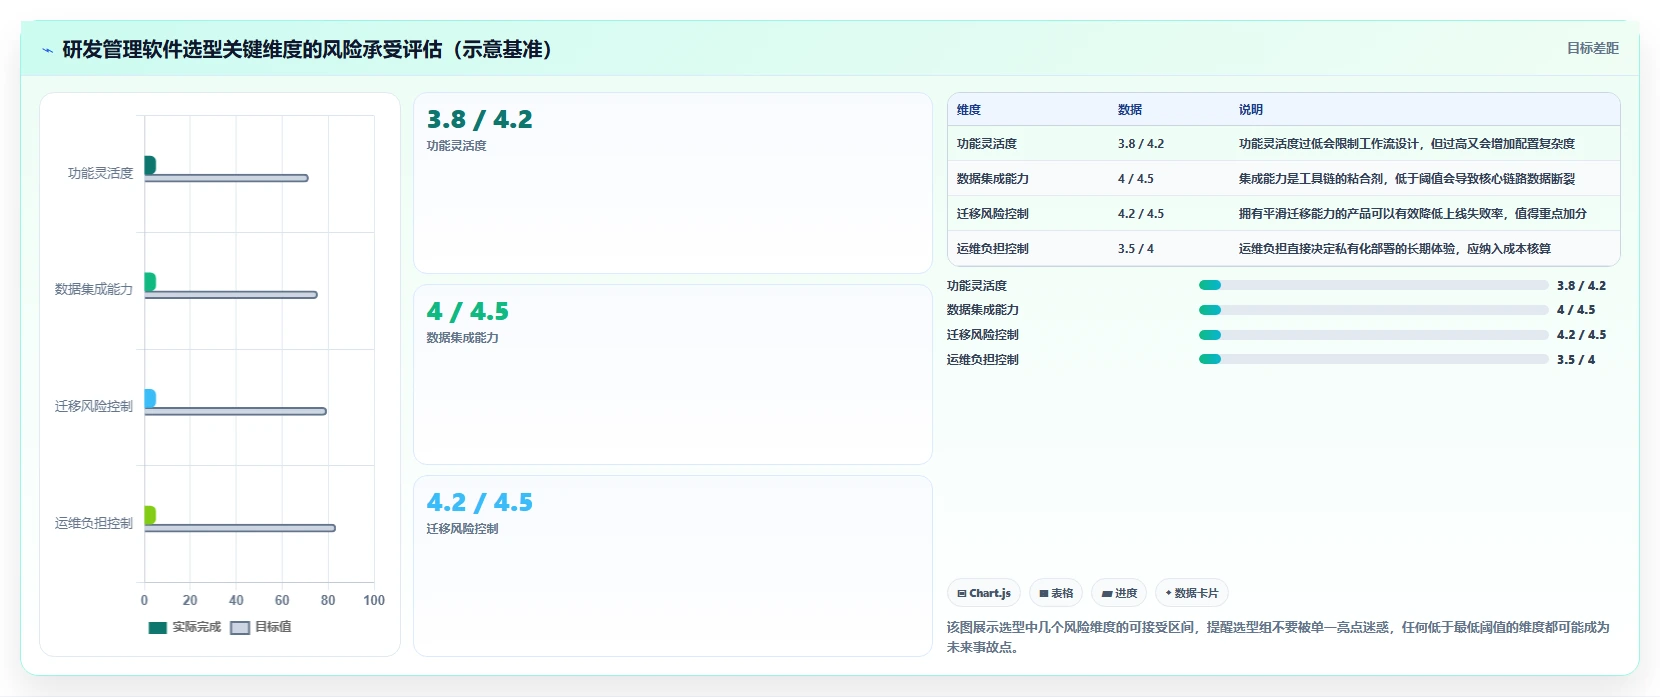Click the 集成能力是工具链的粘合剂 description
This screenshot has width=1660, height=697.
(x=1406, y=179)
